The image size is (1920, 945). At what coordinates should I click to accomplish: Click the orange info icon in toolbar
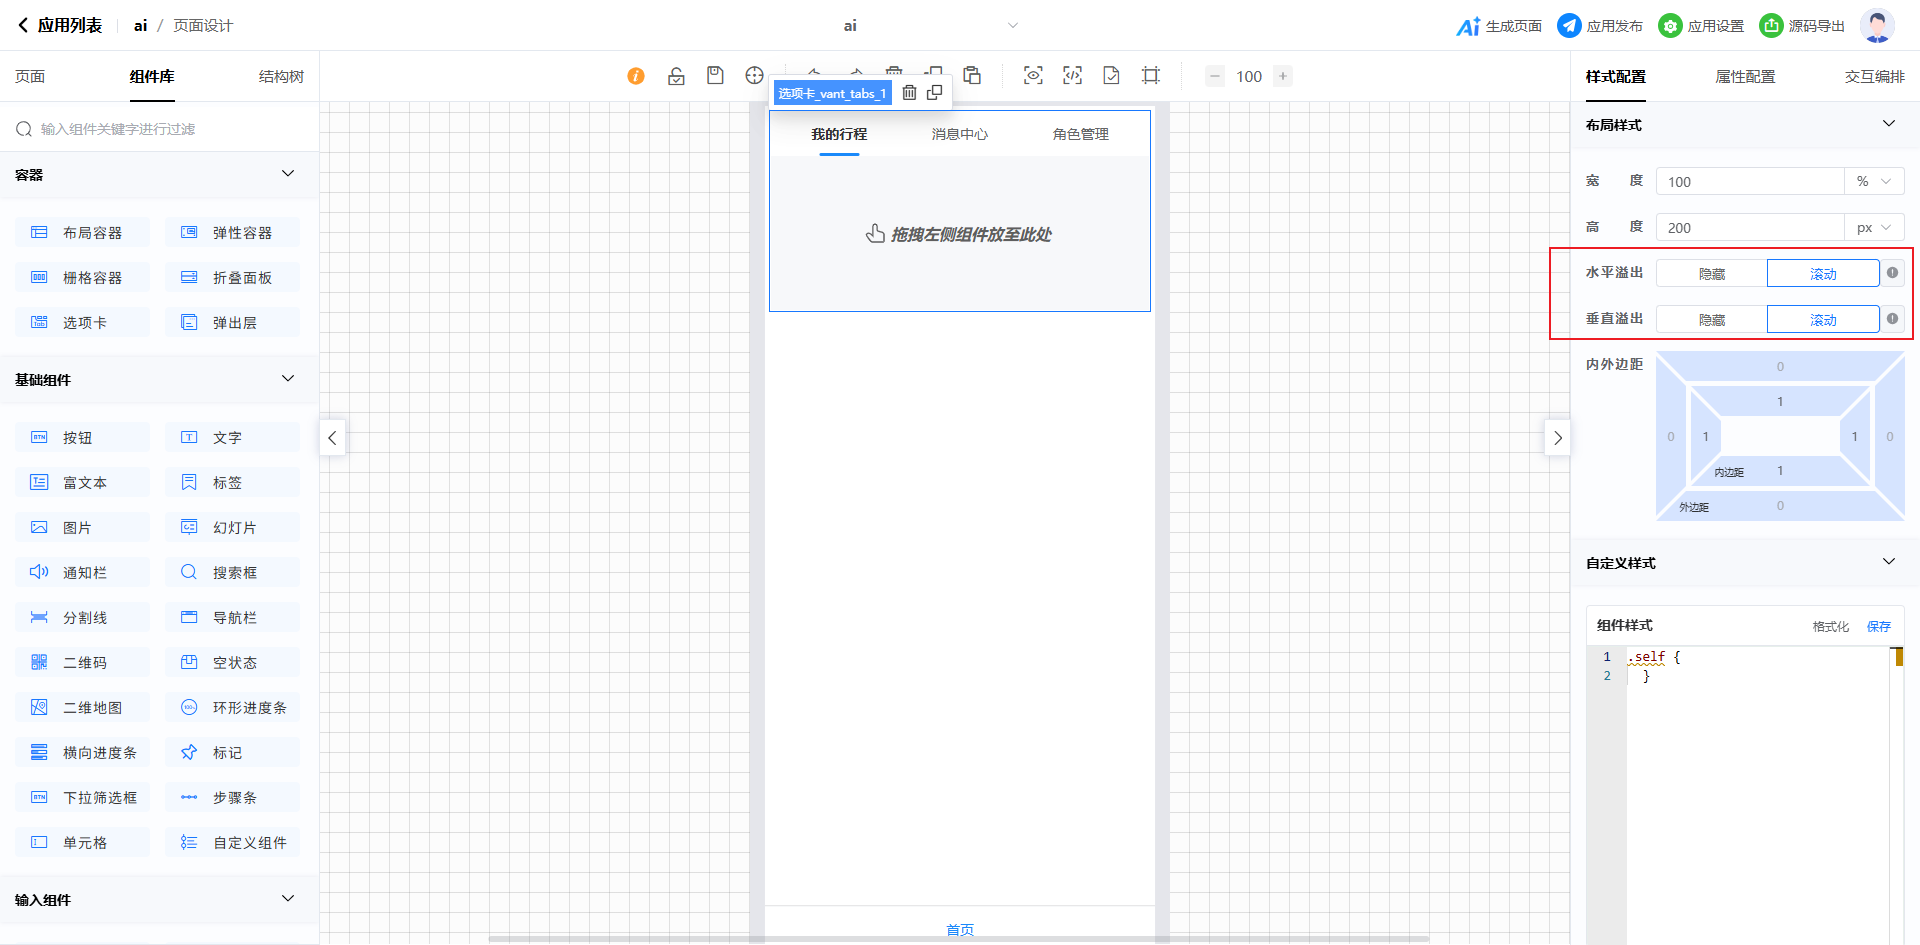636,76
